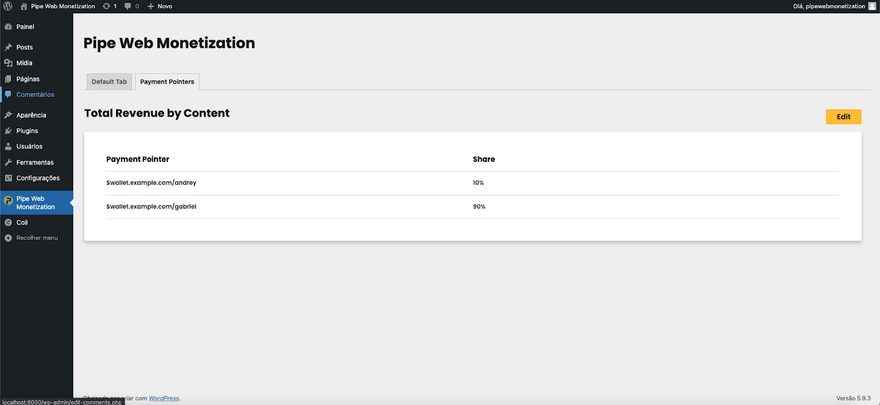Open the Novo new content menu

[160, 6]
